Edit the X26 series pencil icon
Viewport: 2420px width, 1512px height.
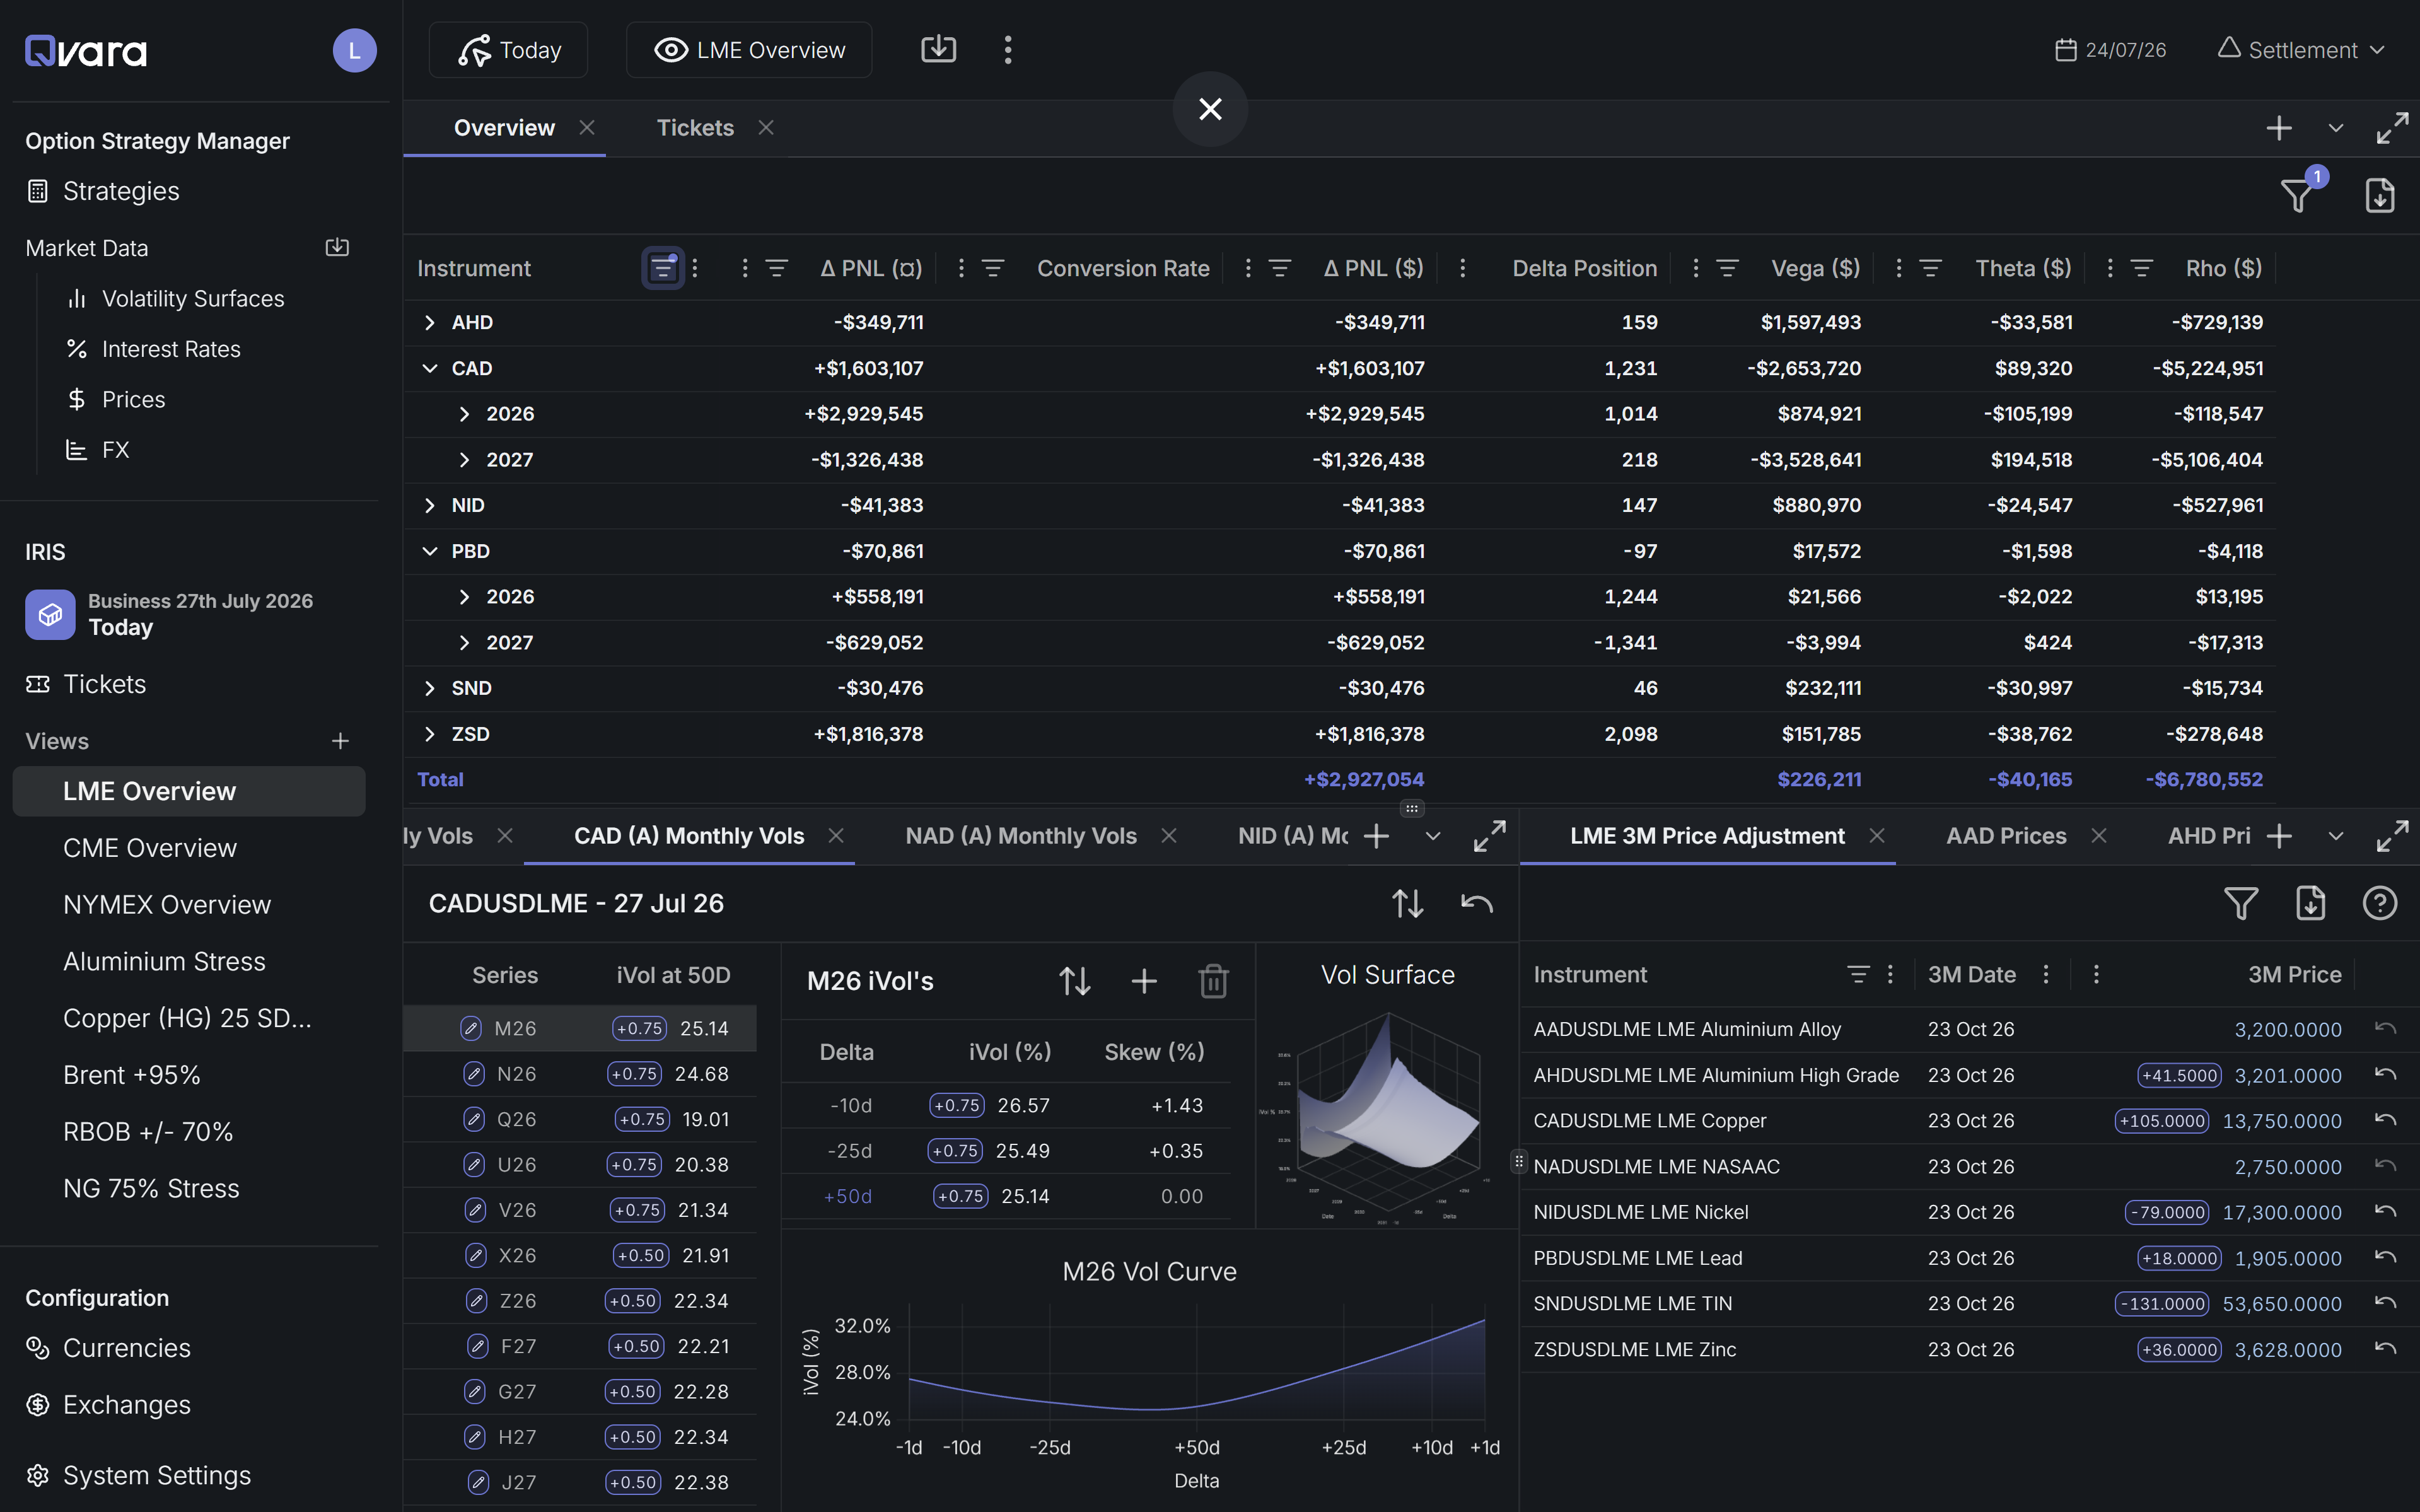(x=476, y=1255)
